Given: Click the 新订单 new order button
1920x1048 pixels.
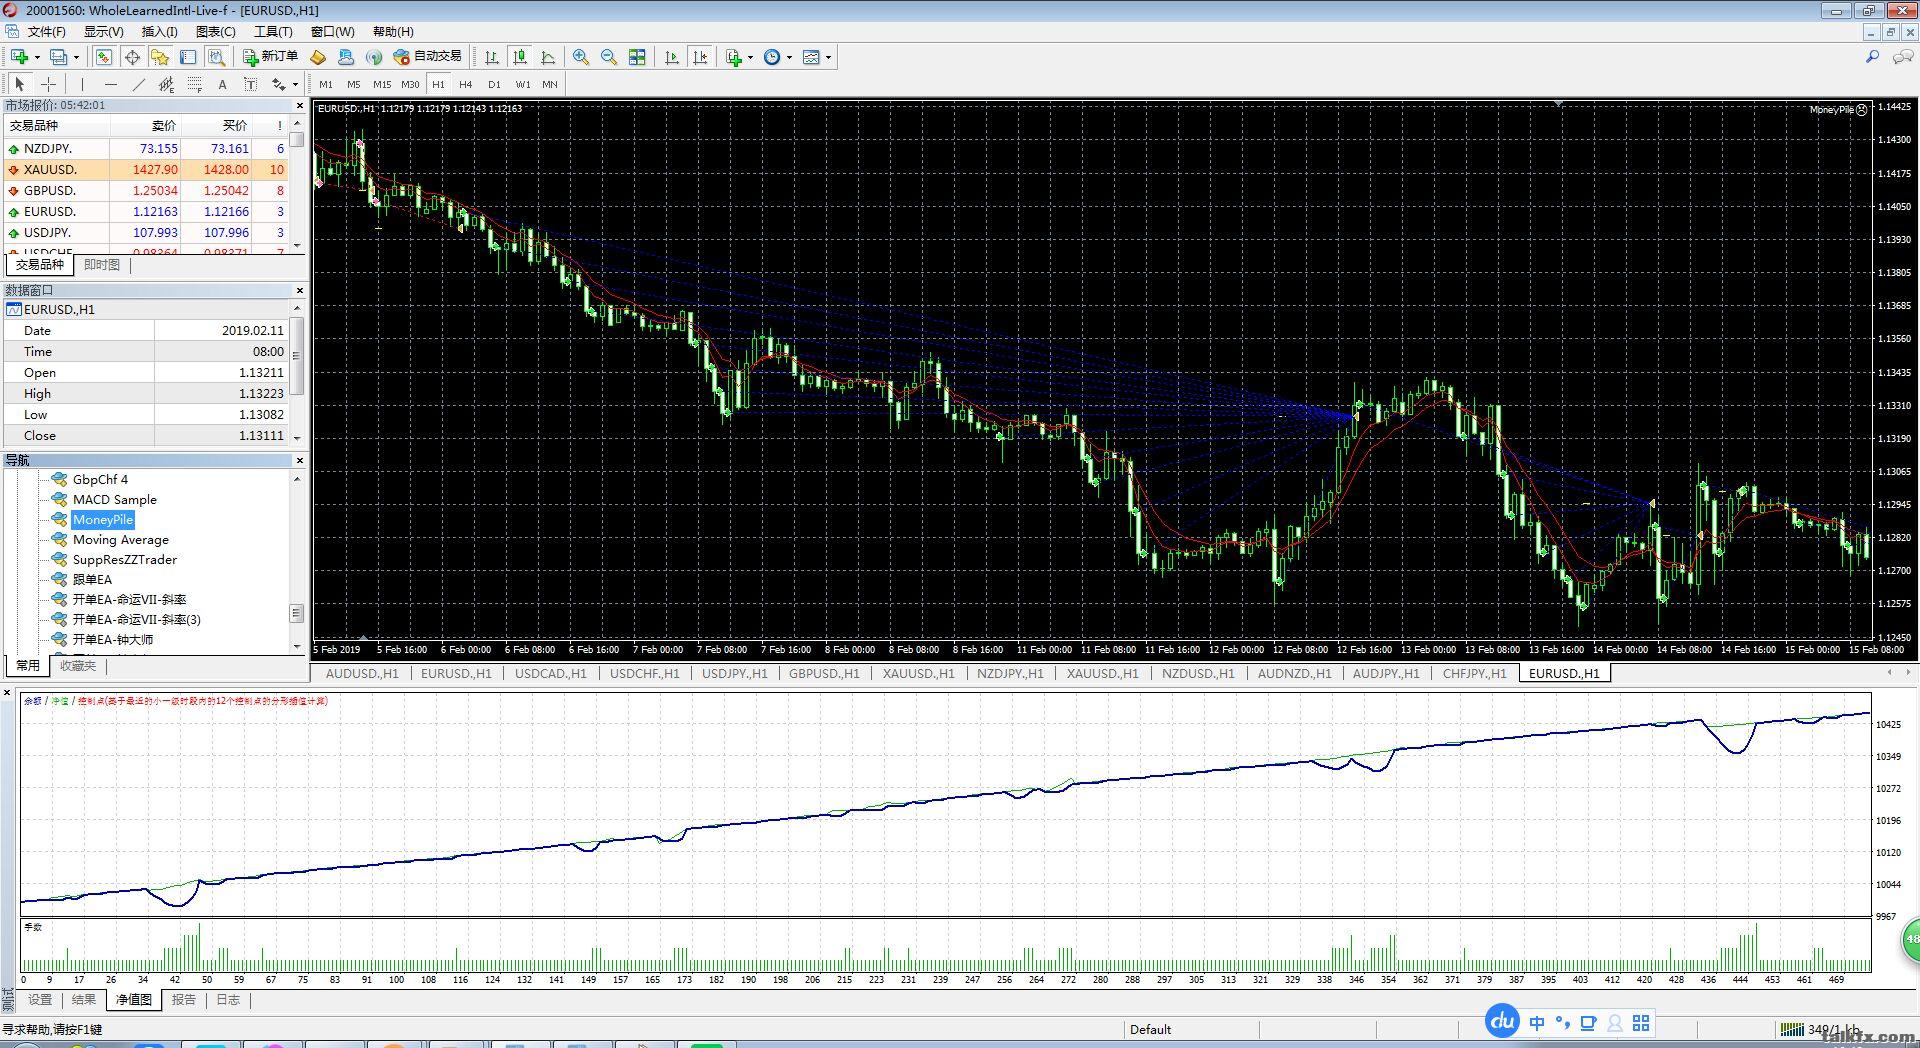Looking at the screenshot, I should click(270, 57).
